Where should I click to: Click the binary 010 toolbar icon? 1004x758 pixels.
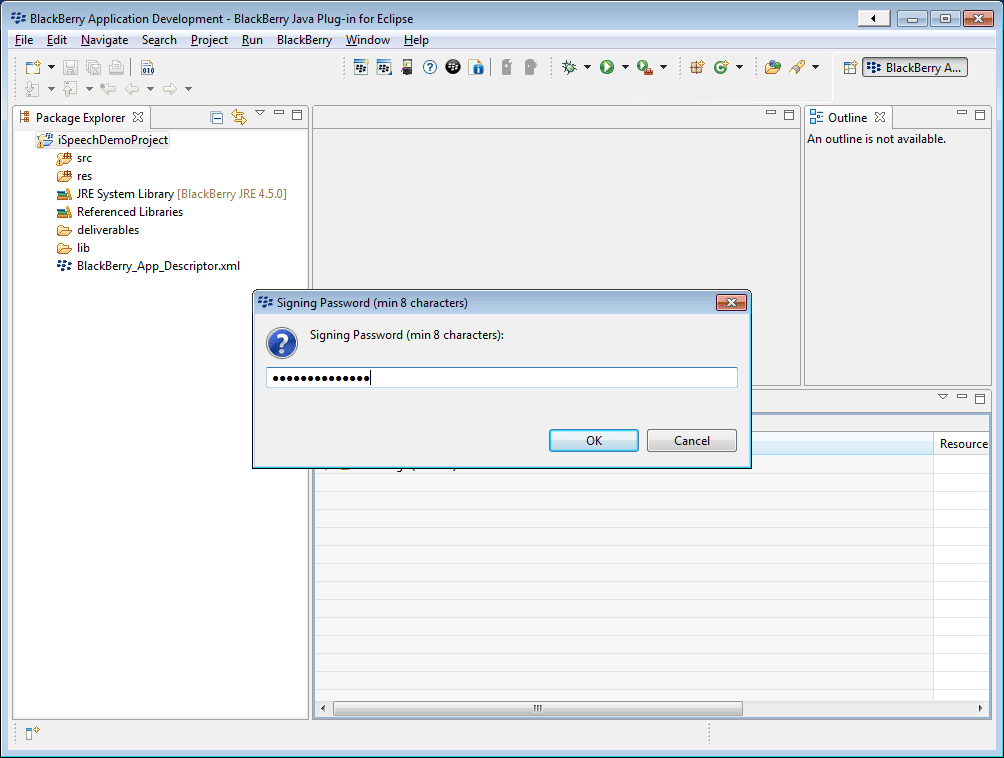pos(147,68)
